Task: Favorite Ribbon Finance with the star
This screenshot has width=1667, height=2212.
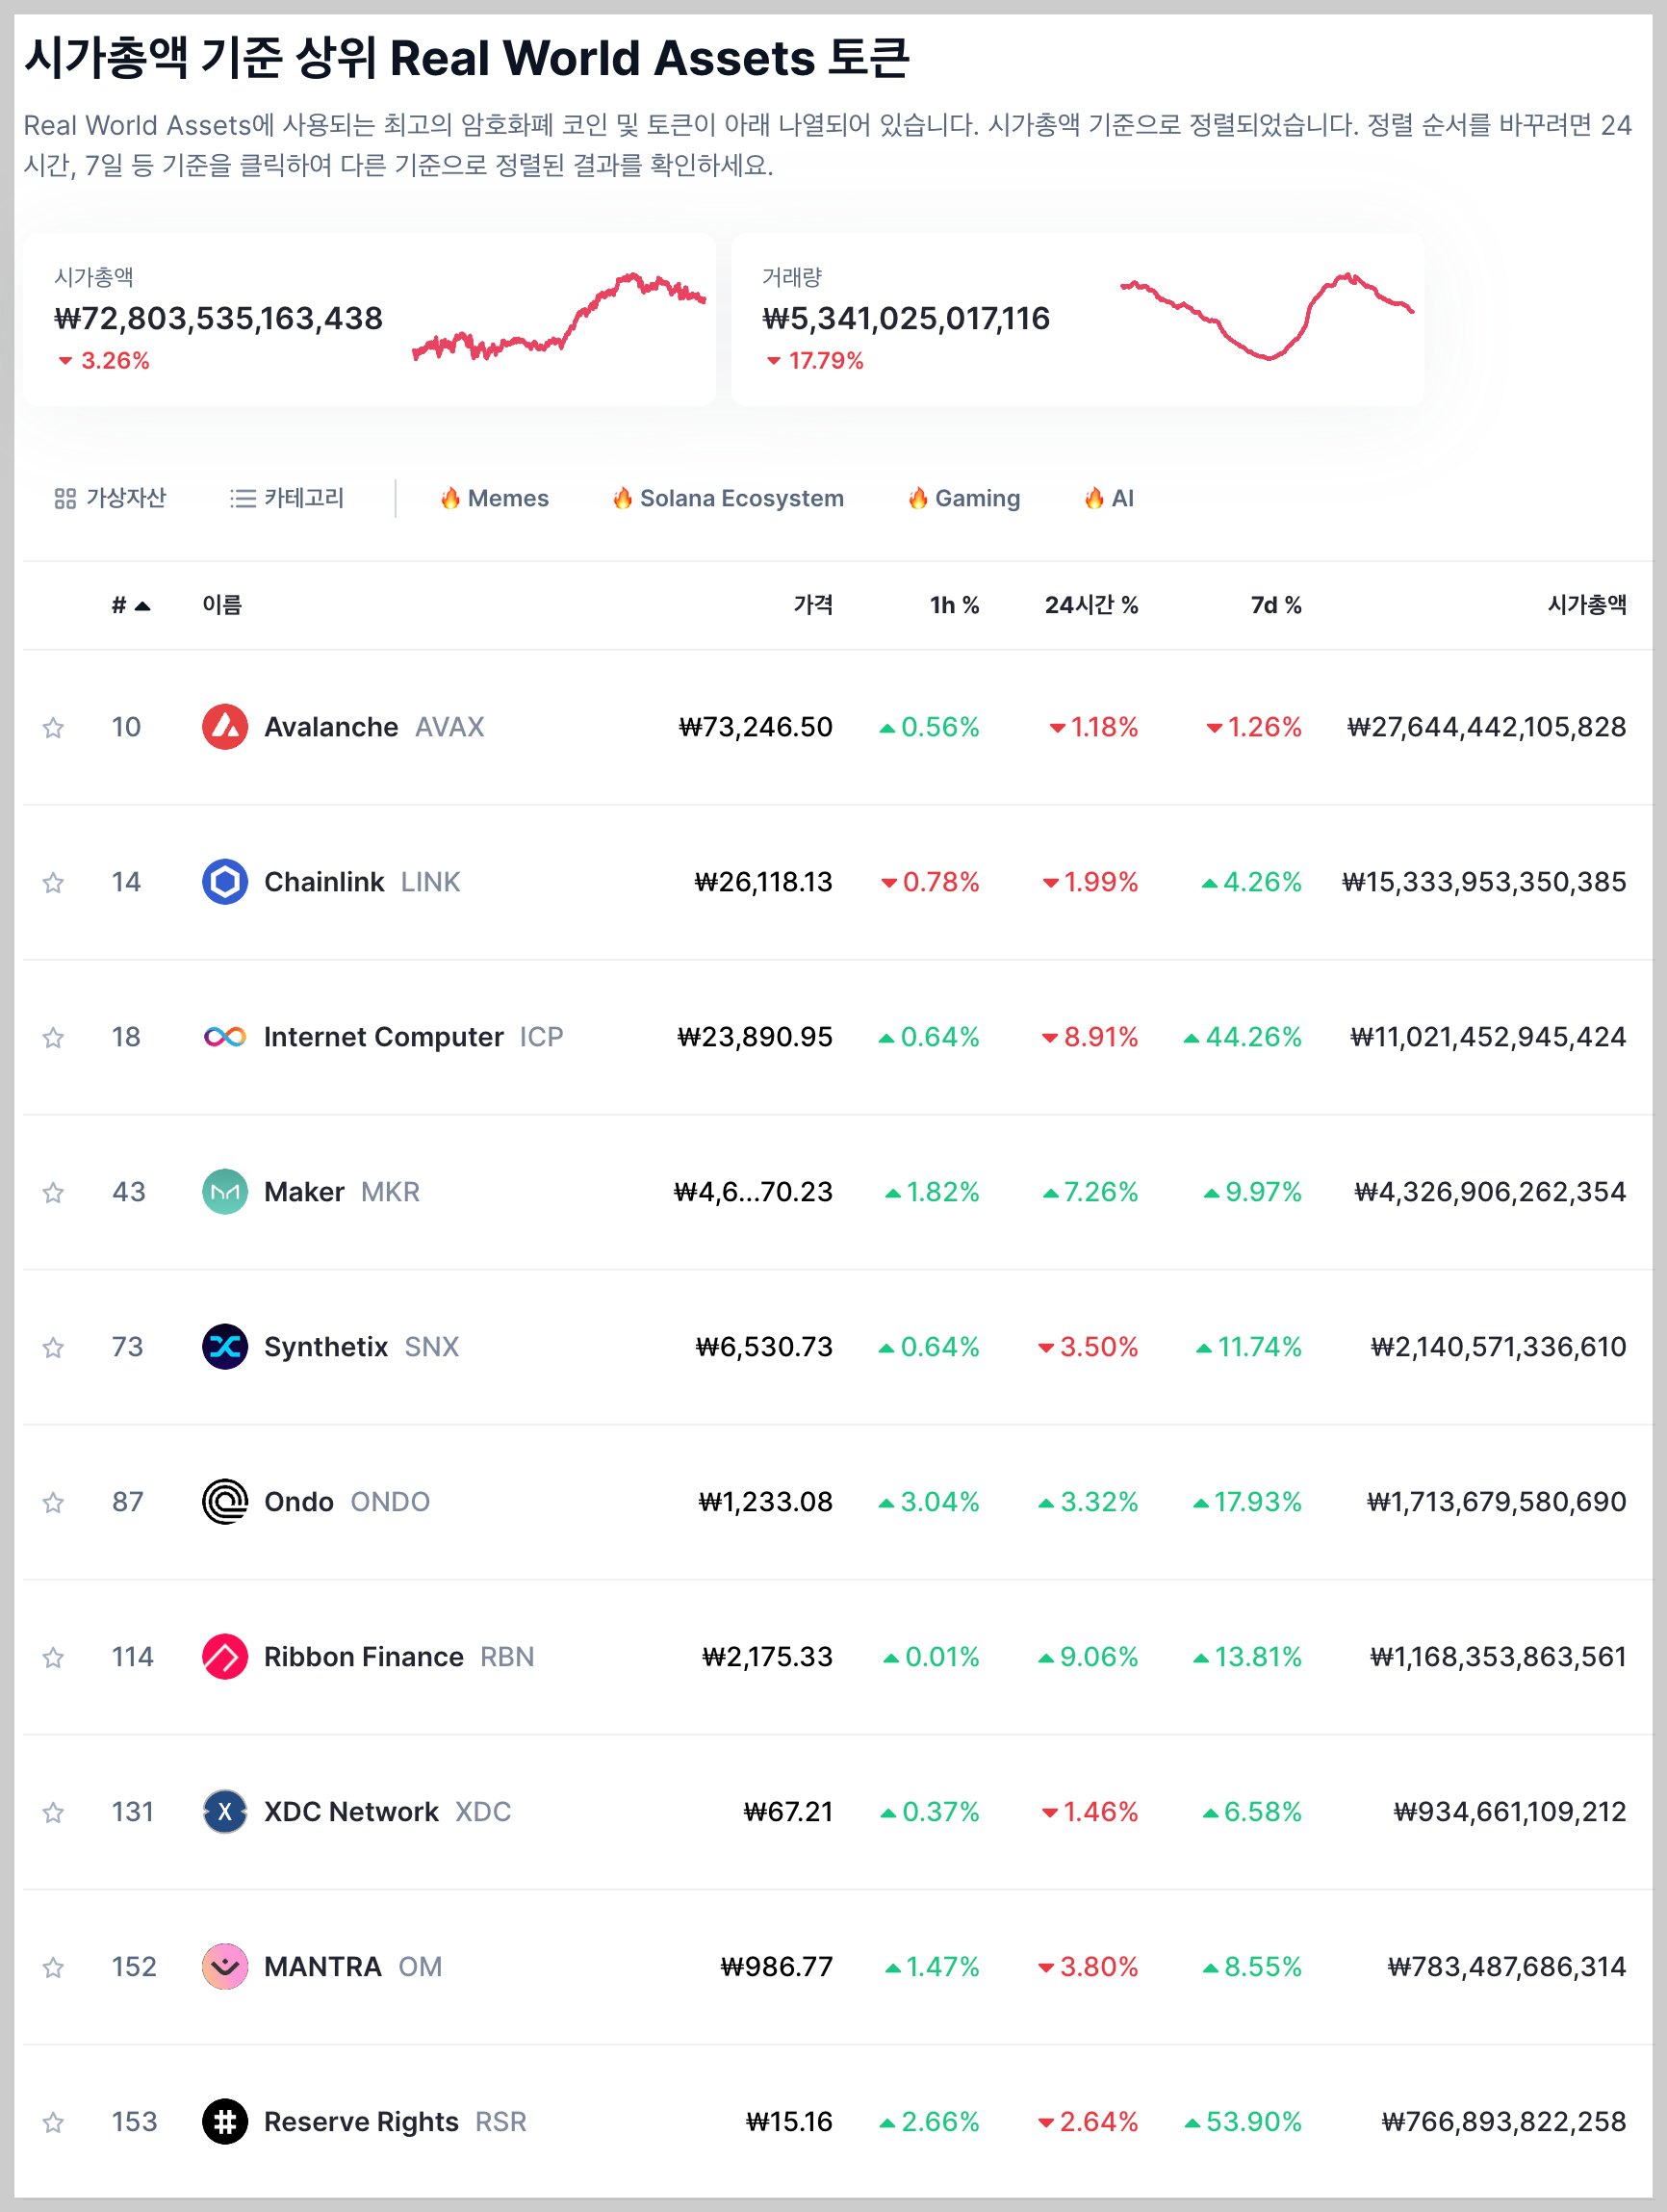Action: (53, 1657)
